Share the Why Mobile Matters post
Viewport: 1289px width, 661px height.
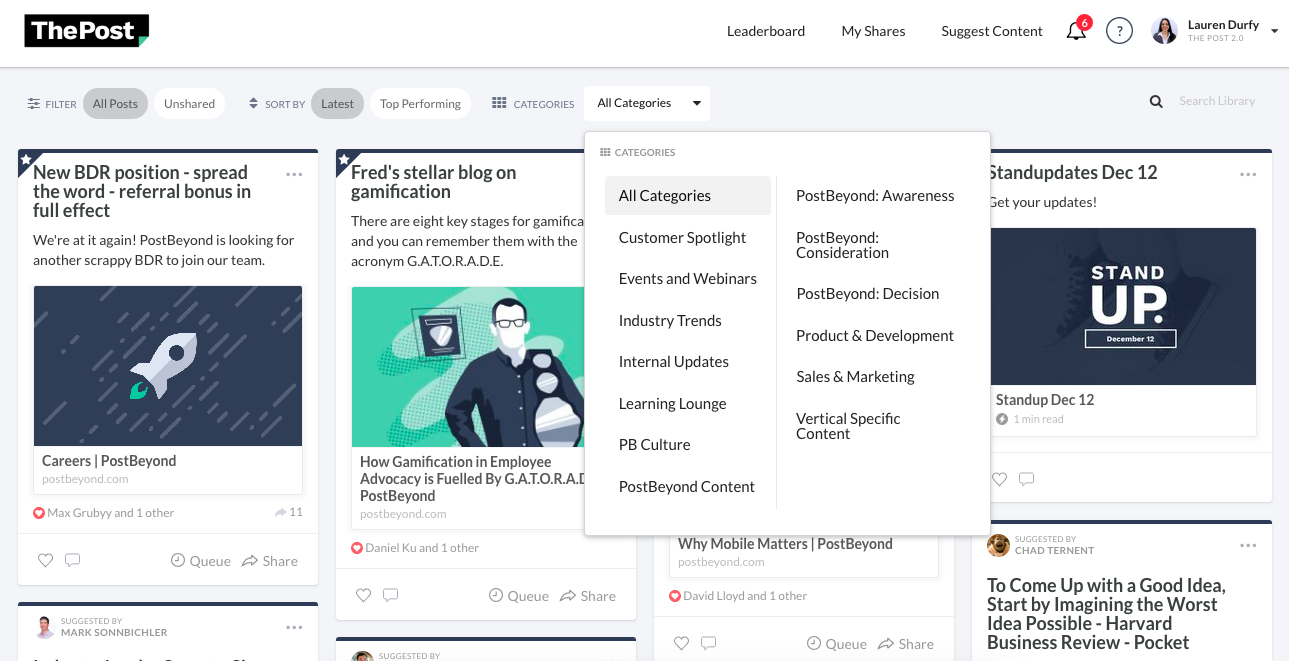tap(906, 644)
